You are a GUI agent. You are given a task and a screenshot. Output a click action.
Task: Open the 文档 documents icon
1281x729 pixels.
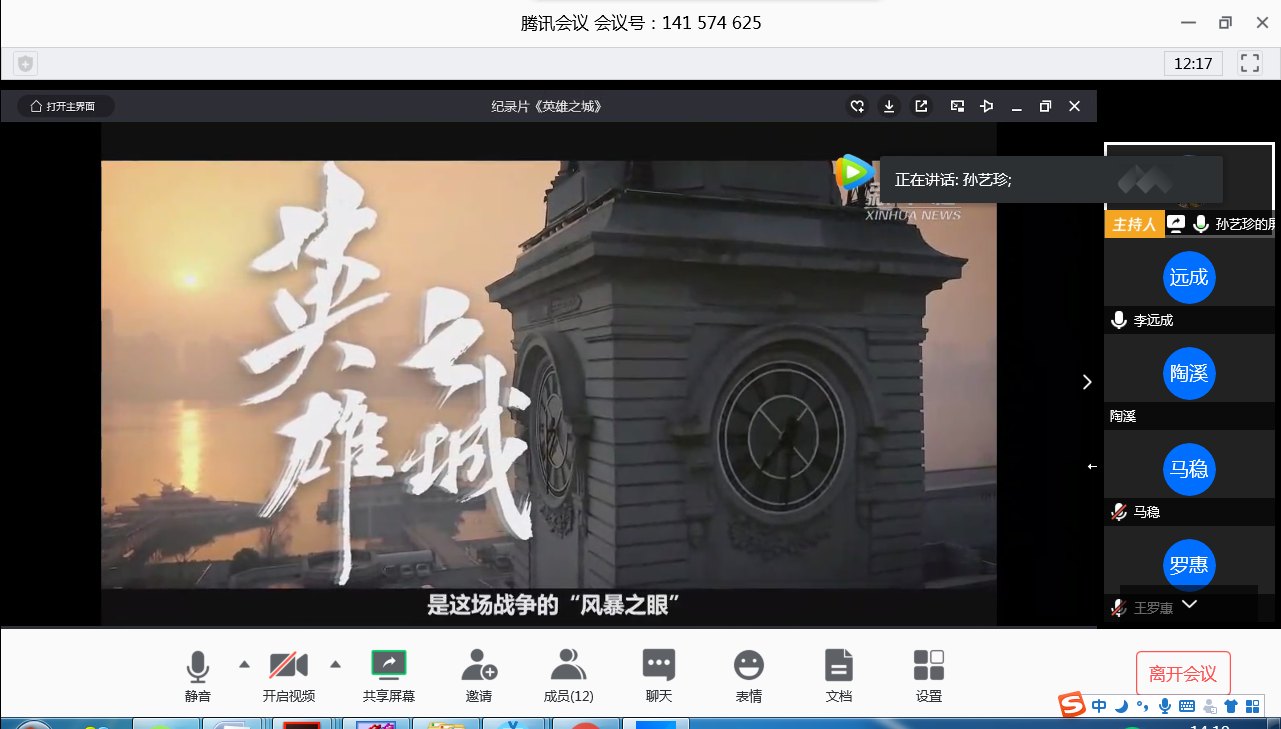[838, 674]
